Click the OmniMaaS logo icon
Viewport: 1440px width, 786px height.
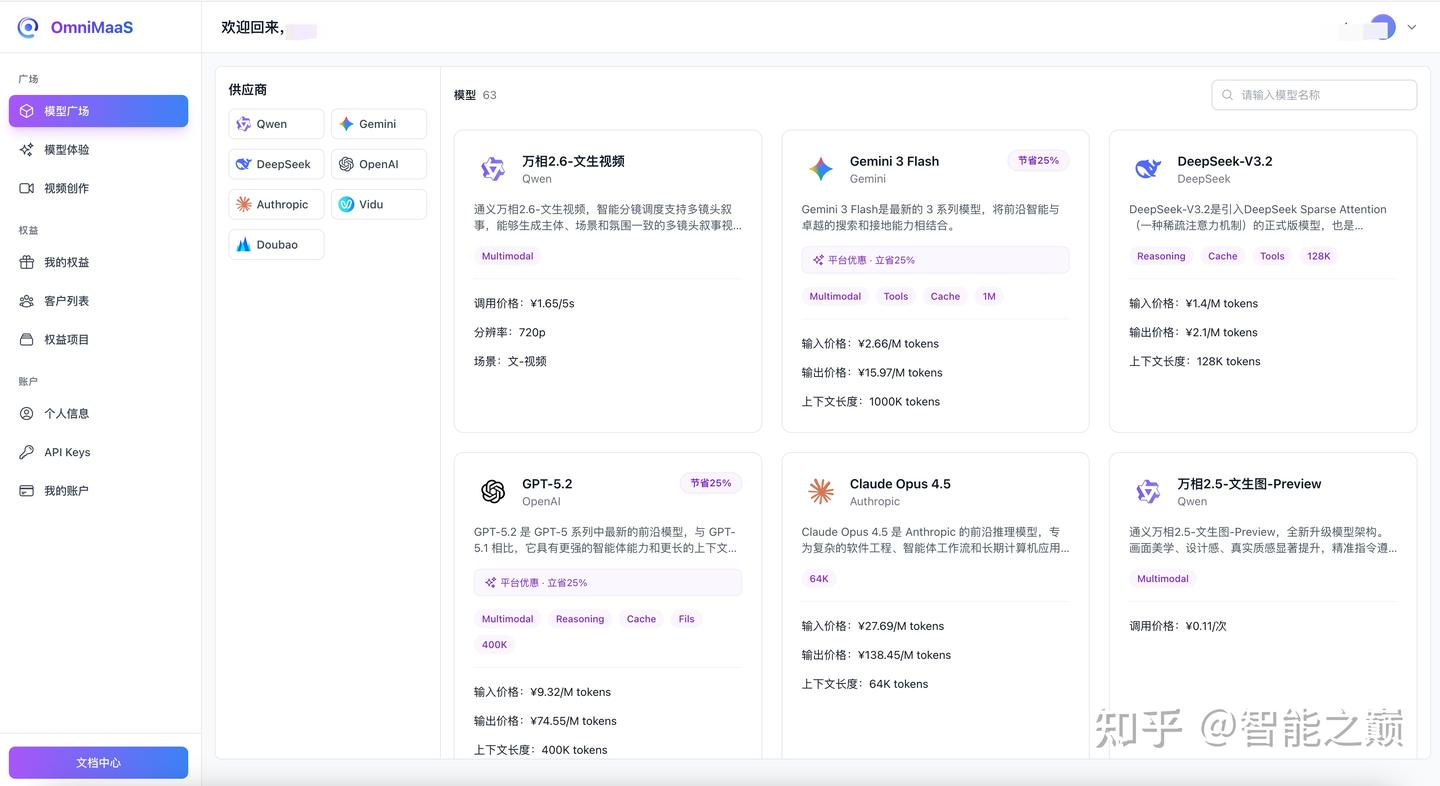pyautogui.click(x=28, y=27)
